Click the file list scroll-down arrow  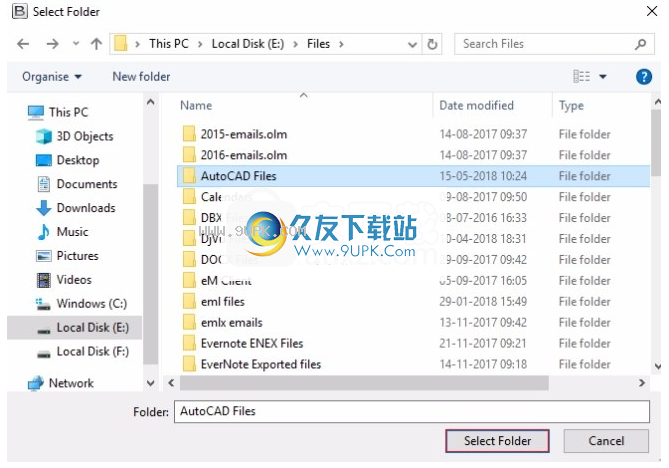[x=657, y=366]
